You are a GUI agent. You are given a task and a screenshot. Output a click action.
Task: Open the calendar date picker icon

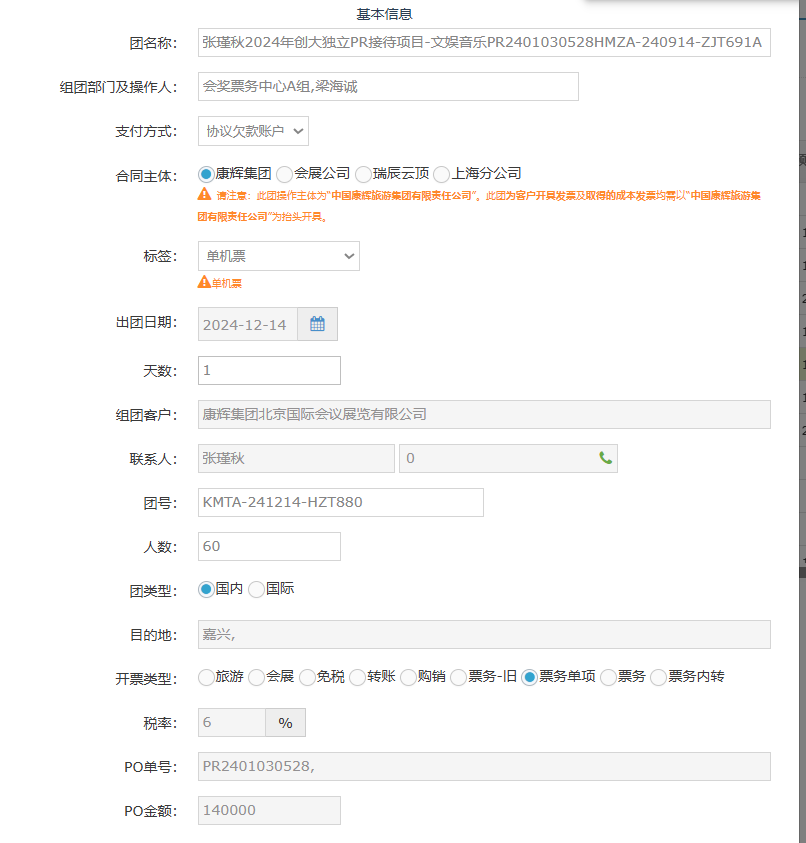pos(317,324)
